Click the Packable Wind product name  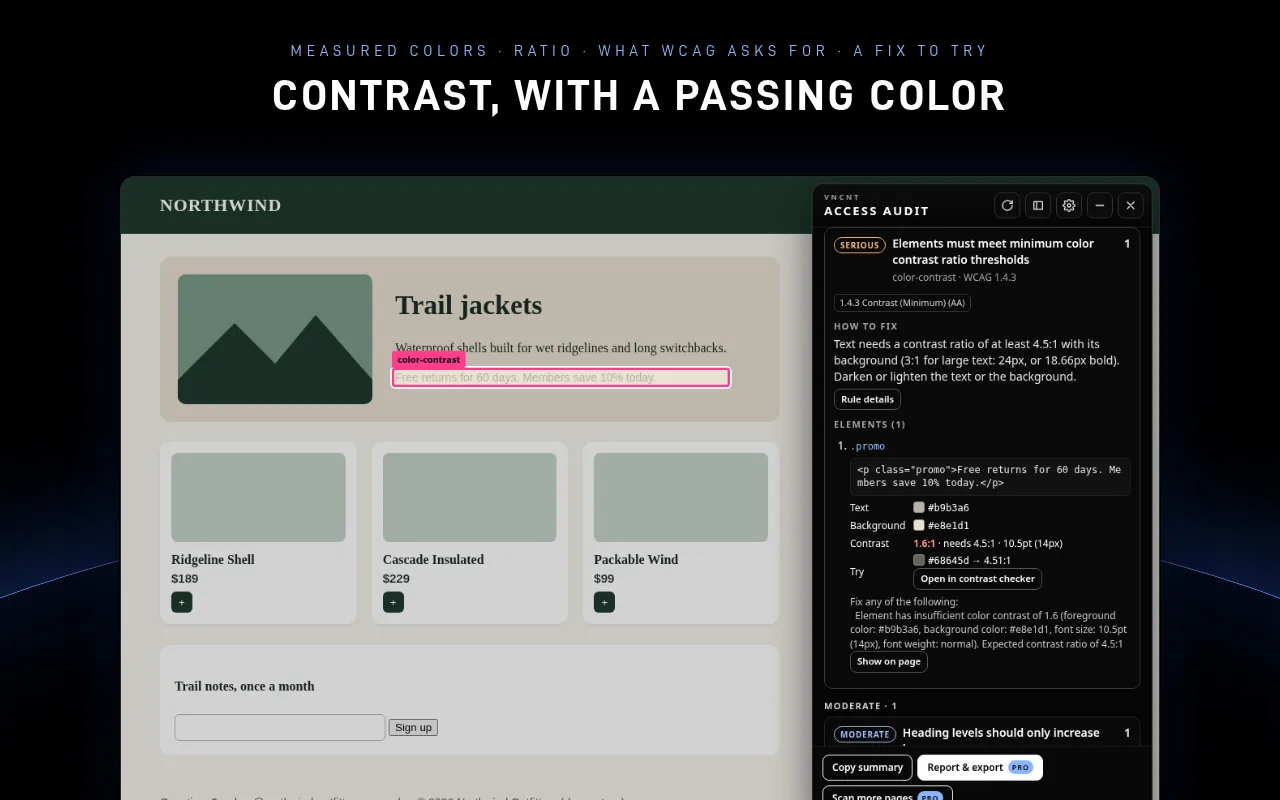(636, 559)
